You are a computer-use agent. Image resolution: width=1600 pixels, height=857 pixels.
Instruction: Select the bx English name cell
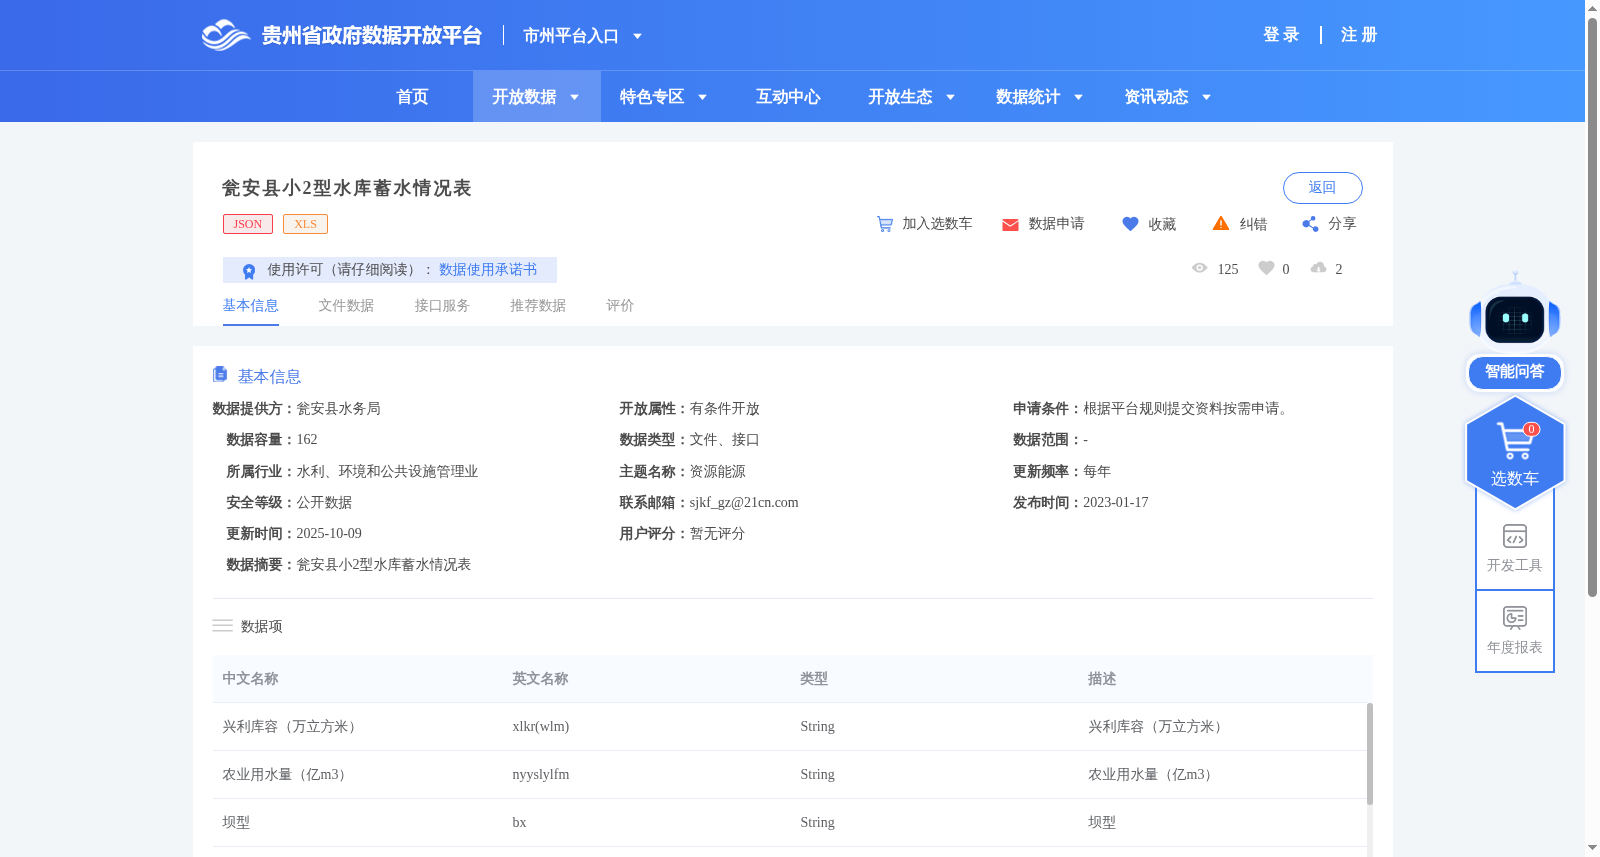point(519,823)
